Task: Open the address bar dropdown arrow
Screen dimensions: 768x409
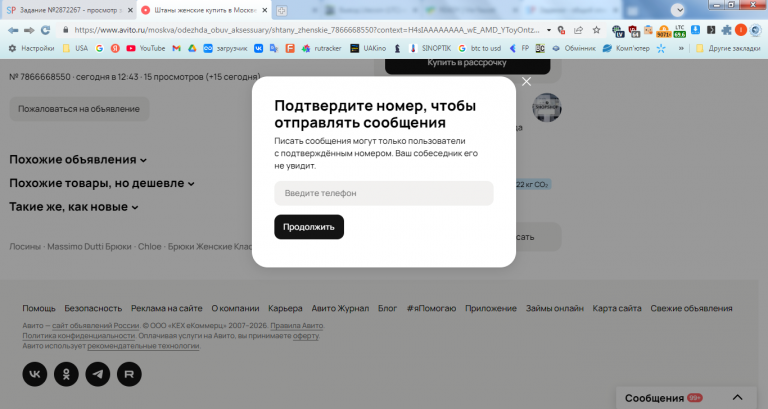Action: tap(549, 30)
